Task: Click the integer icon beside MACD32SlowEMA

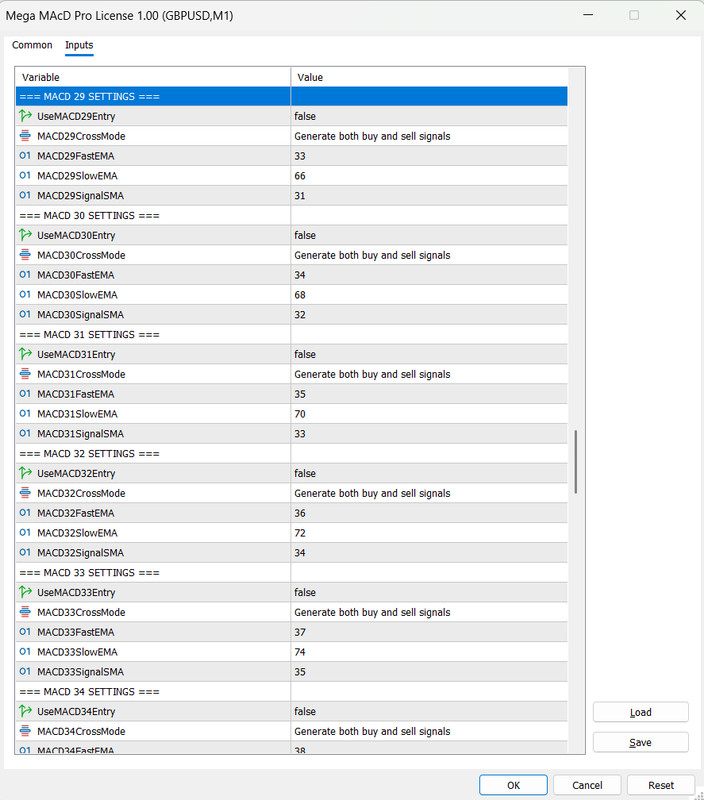Action: 25,533
